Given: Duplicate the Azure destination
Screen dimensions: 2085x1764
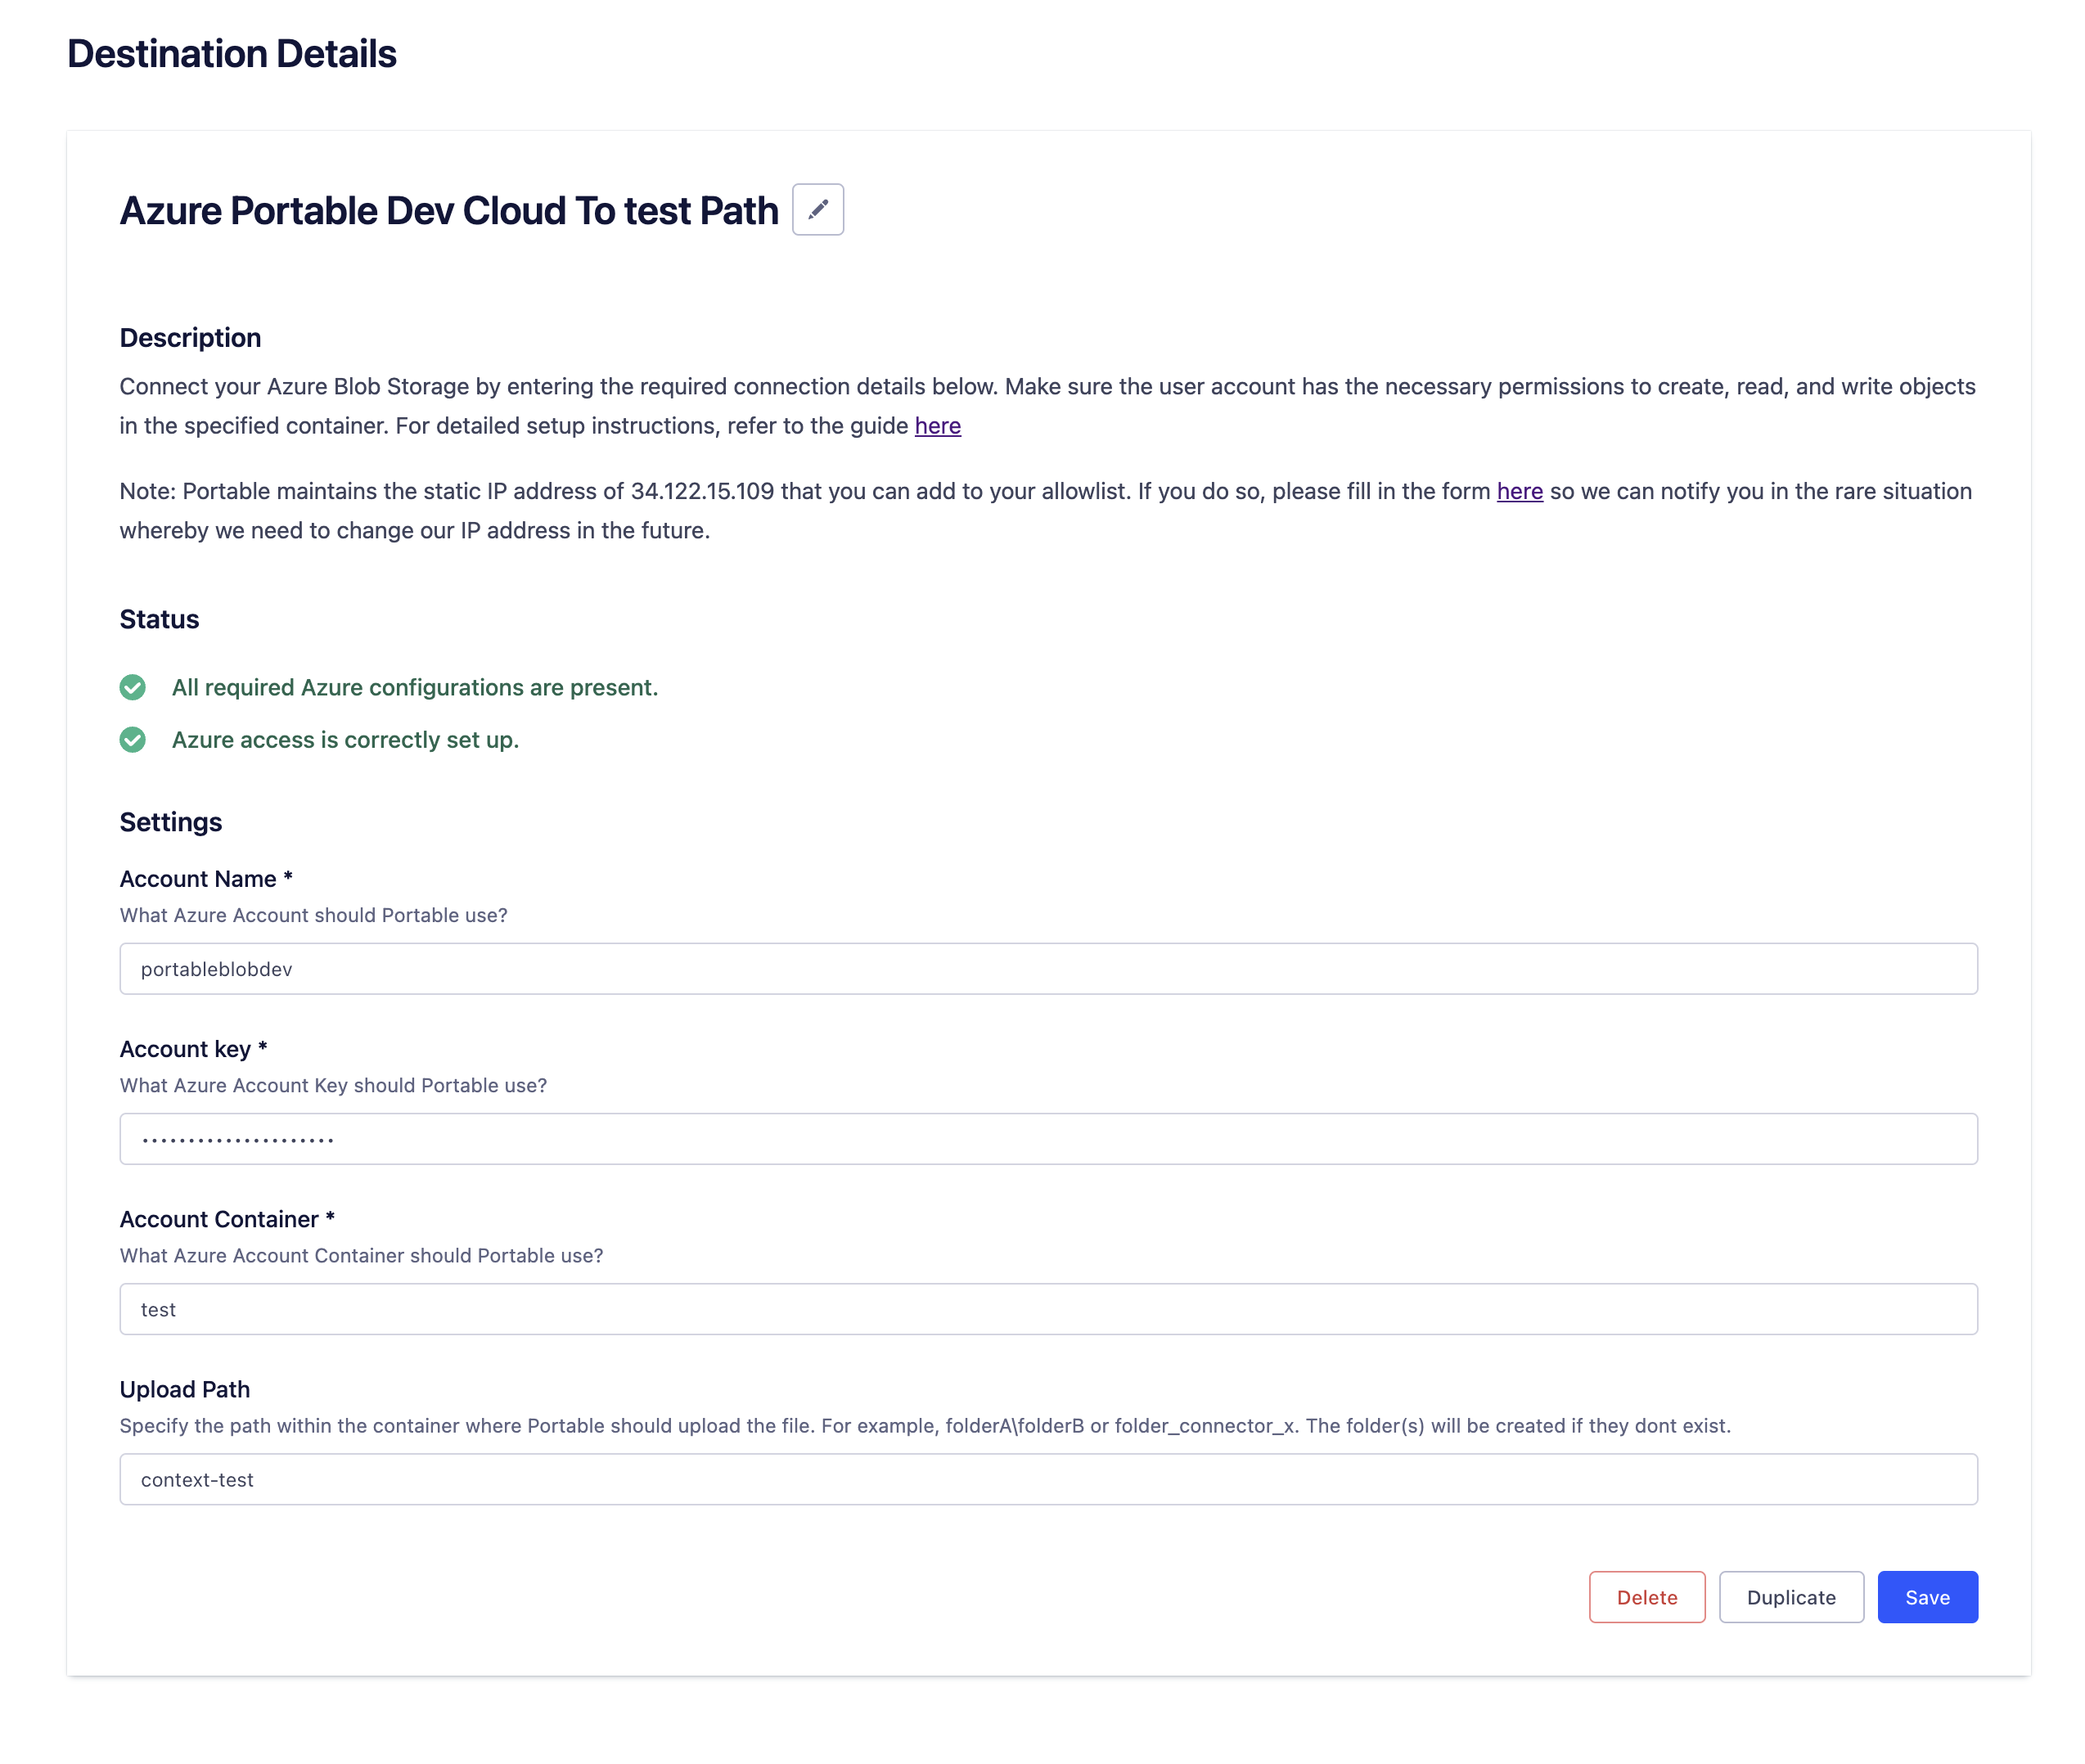Looking at the screenshot, I should coord(1790,1597).
